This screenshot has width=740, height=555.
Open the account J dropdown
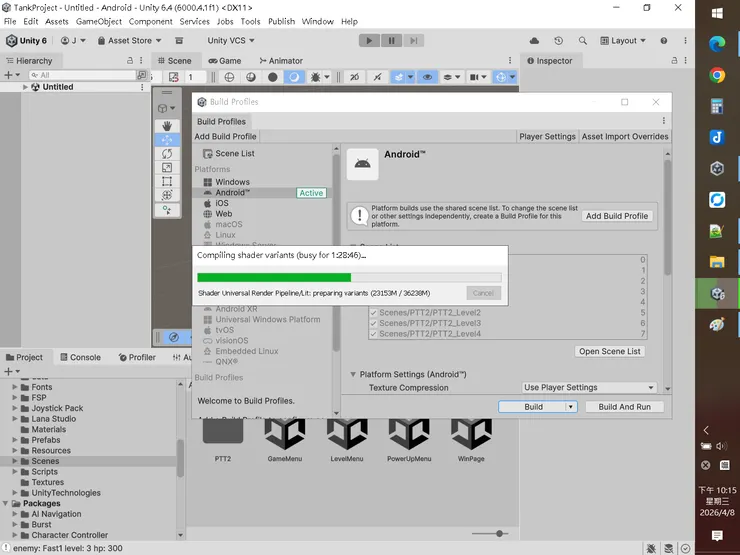73,41
